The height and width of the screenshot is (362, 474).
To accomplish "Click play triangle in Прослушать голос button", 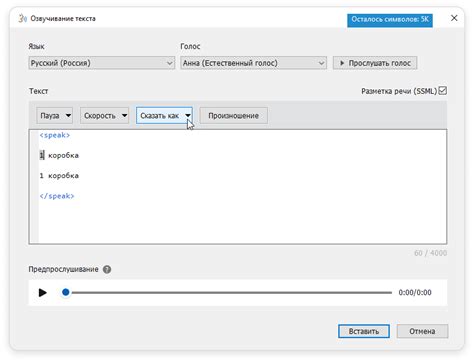I will click(342, 63).
